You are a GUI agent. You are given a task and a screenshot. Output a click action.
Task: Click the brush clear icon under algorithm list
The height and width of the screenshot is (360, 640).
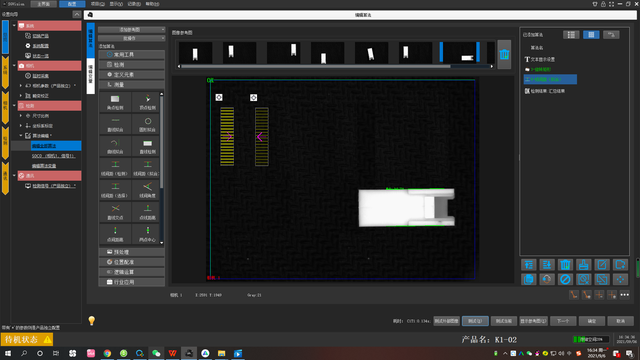point(584,265)
